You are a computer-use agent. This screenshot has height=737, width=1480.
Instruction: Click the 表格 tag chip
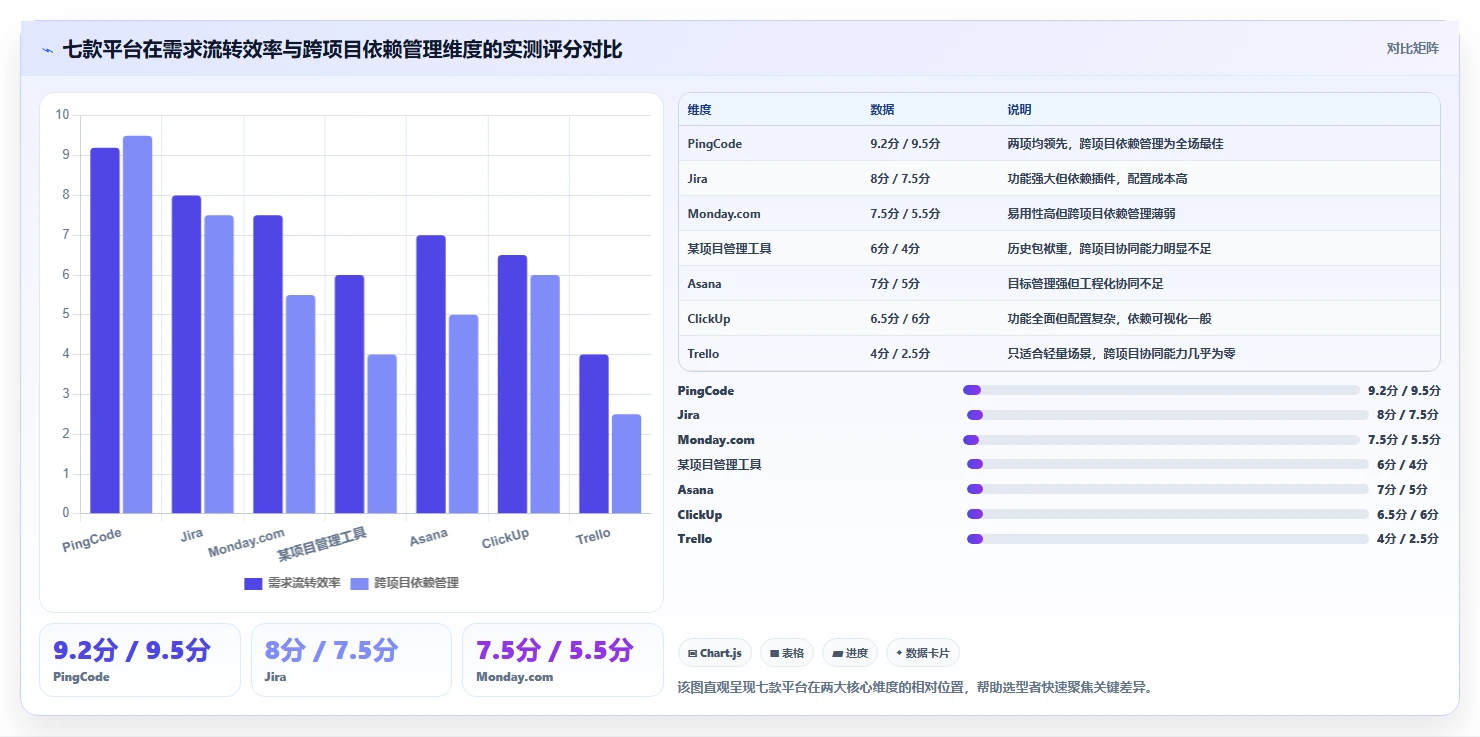coord(787,653)
